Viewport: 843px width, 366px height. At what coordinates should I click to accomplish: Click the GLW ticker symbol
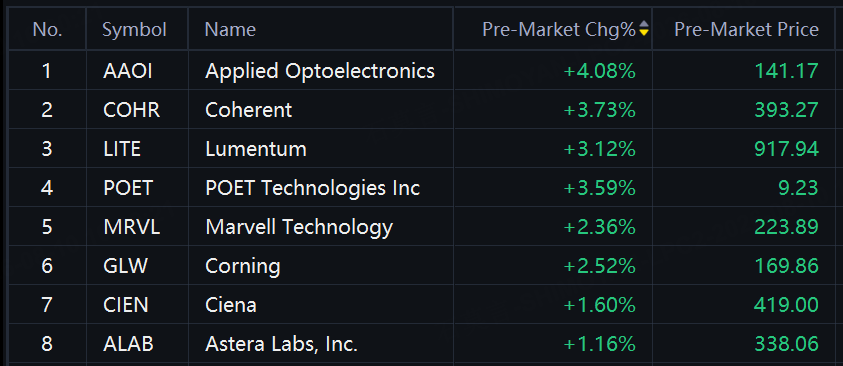pos(125,266)
